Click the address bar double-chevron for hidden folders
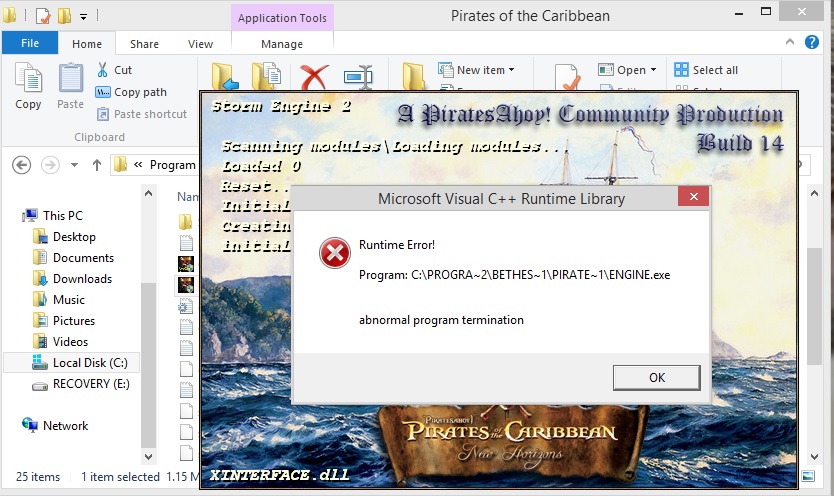This screenshot has width=834, height=496. (x=138, y=165)
